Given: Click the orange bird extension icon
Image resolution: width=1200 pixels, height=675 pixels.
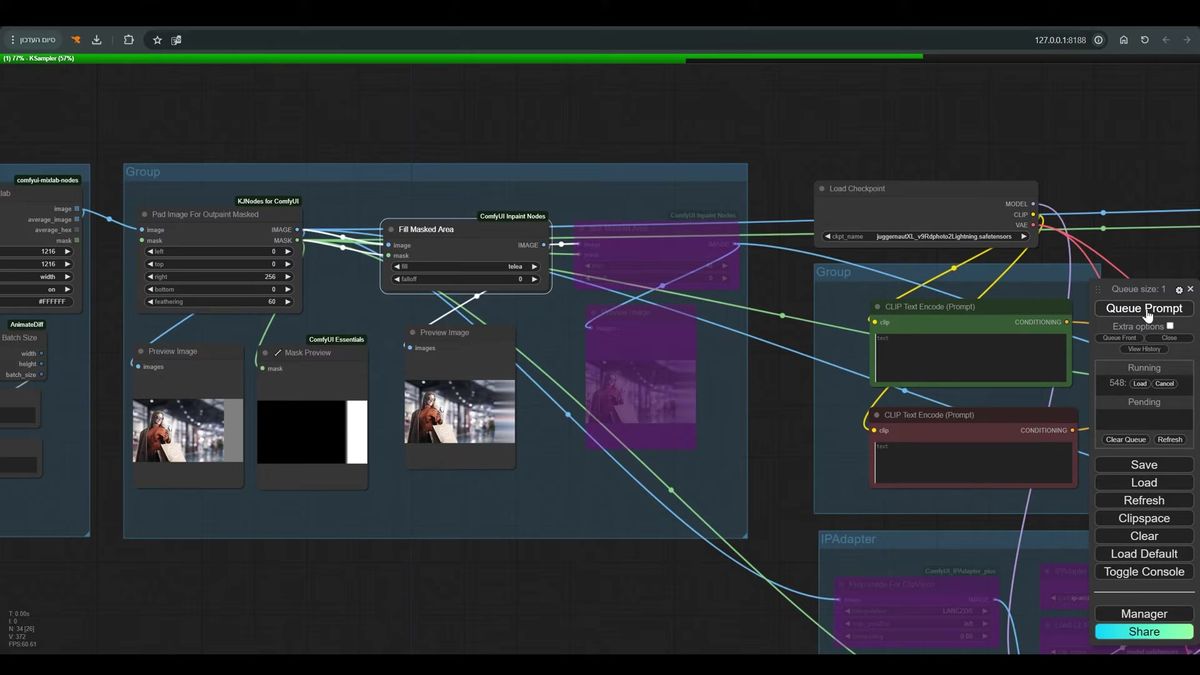Looking at the screenshot, I should [76, 40].
